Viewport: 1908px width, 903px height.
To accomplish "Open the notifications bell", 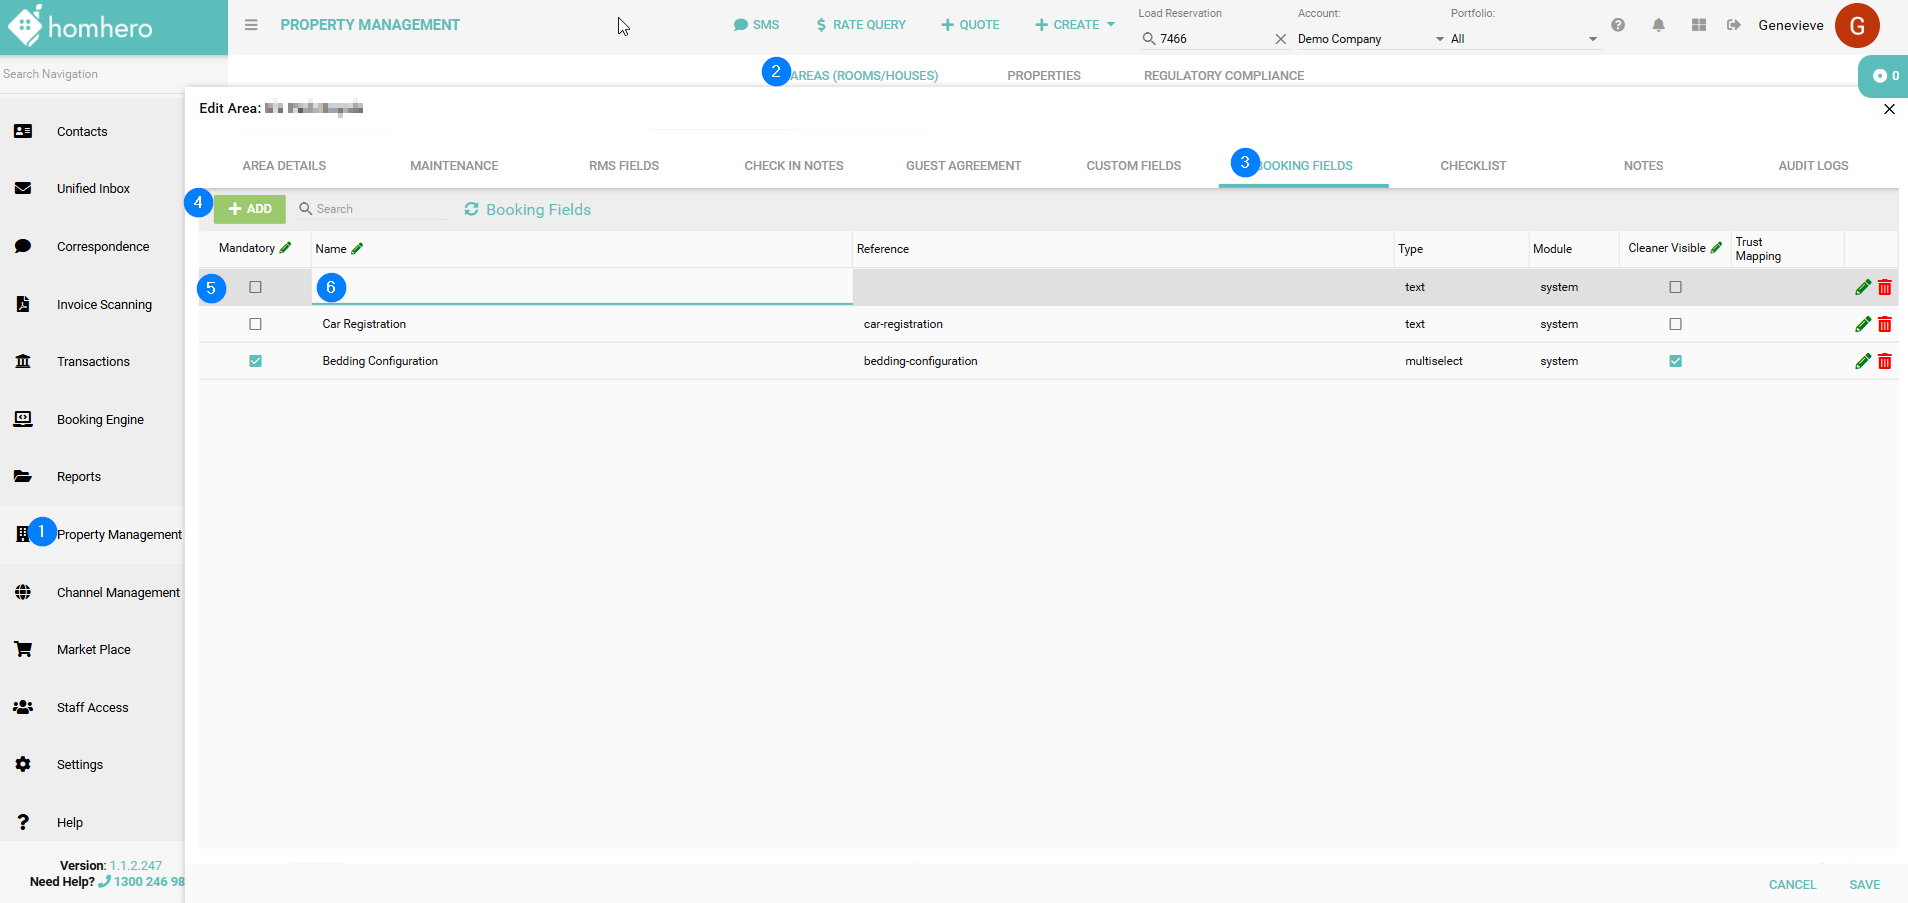I will (1658, 25).
